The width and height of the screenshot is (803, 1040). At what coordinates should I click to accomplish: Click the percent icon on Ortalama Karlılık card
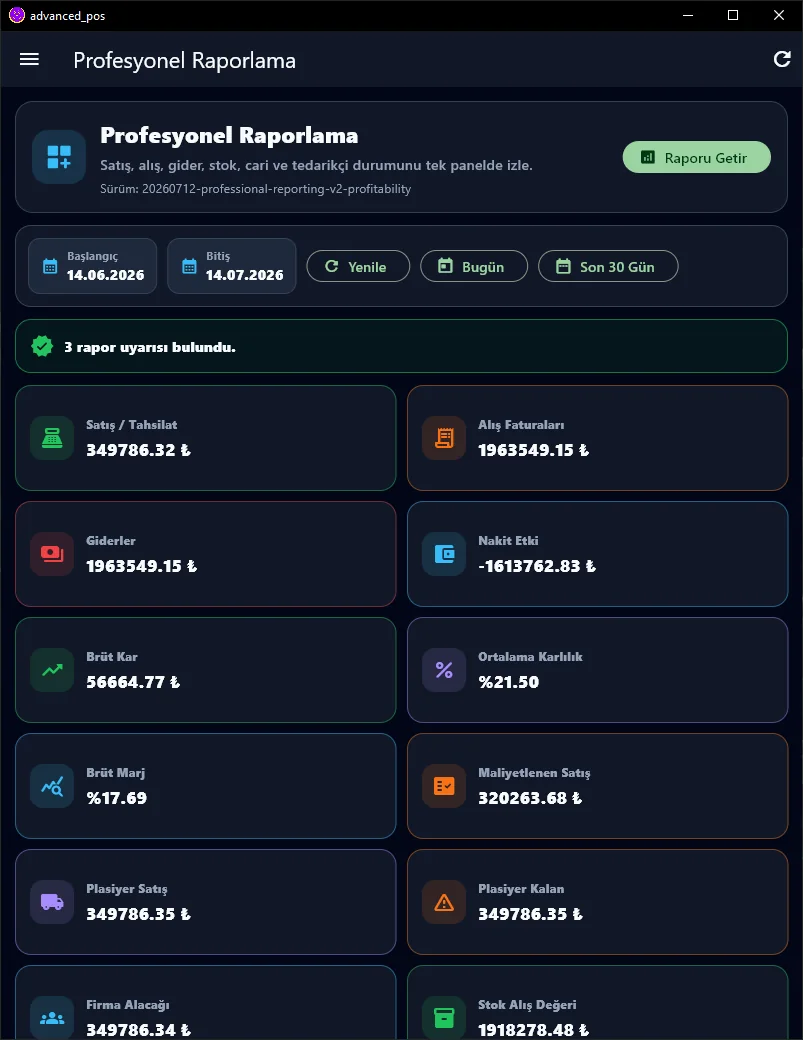444,670
